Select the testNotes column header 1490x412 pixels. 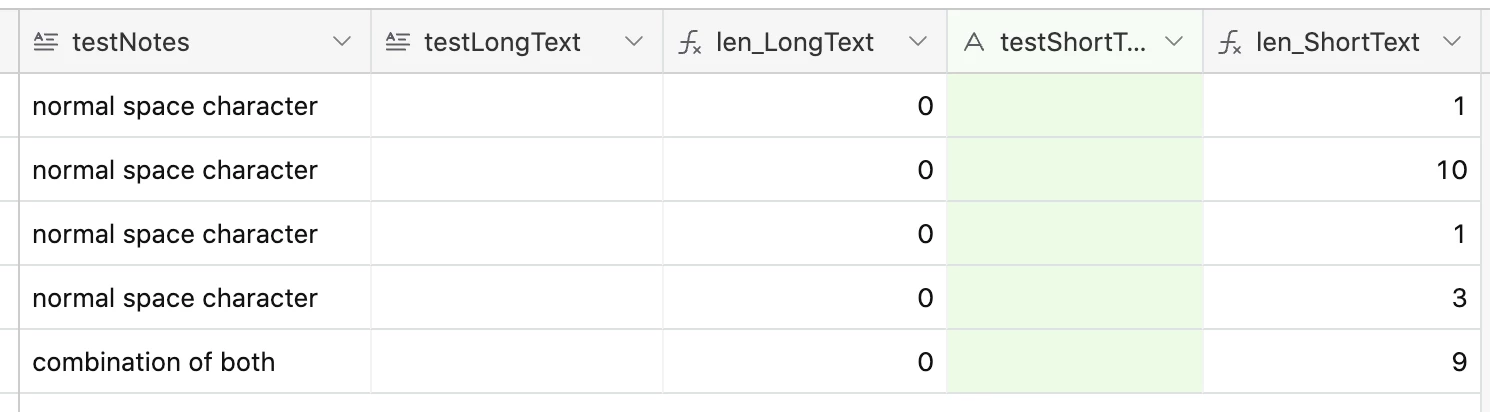195,42
